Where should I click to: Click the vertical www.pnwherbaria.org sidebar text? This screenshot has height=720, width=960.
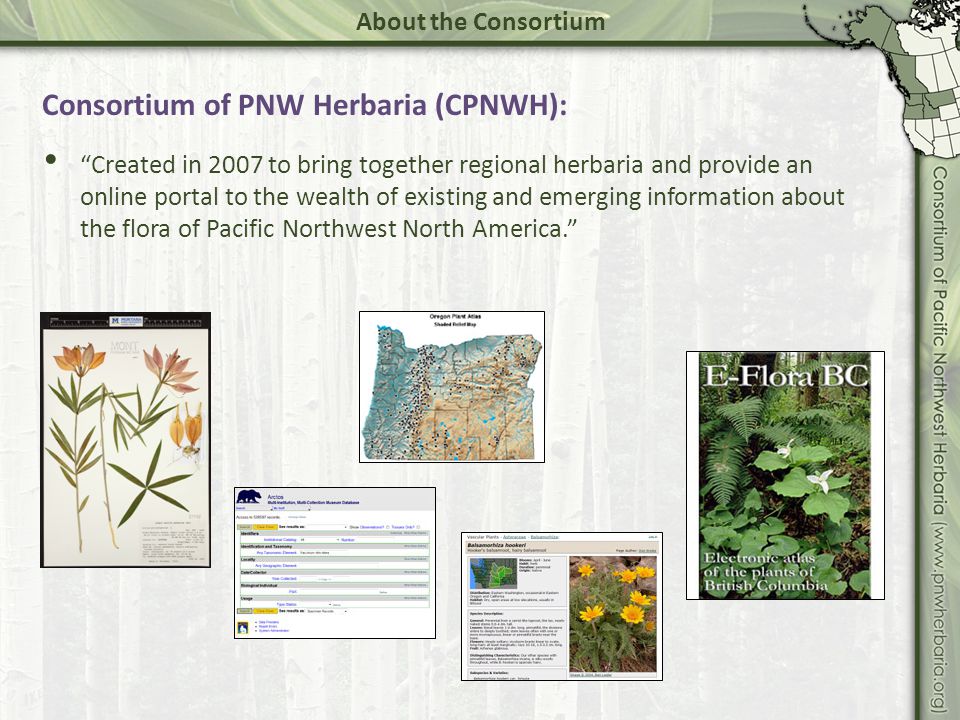point(940,440)
